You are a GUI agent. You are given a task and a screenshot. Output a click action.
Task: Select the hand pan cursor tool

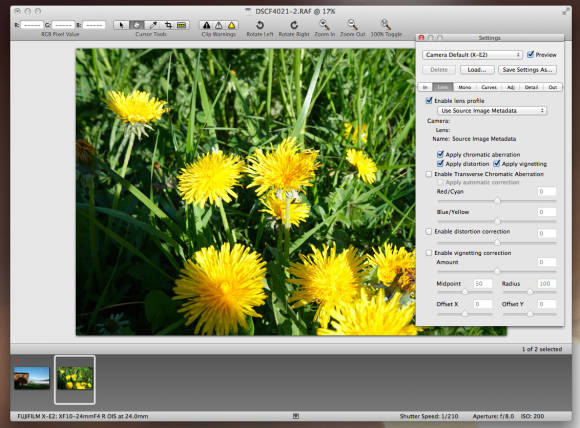click(136, 25)
